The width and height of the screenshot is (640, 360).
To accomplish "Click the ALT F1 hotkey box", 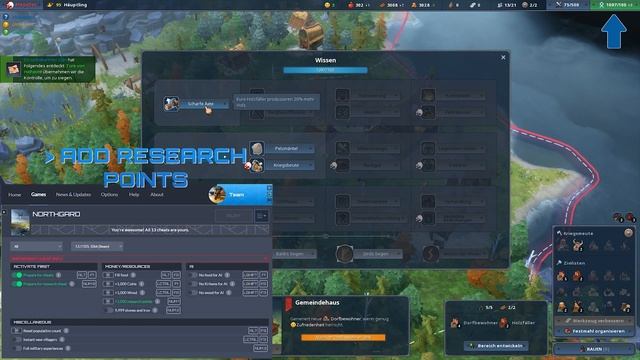I will point(87,275).
